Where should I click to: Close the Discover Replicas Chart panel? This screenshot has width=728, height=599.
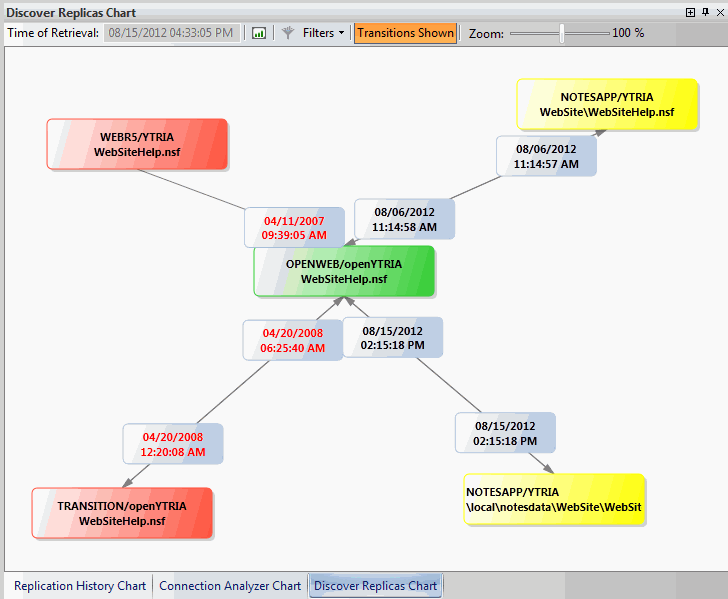point(719,12)
